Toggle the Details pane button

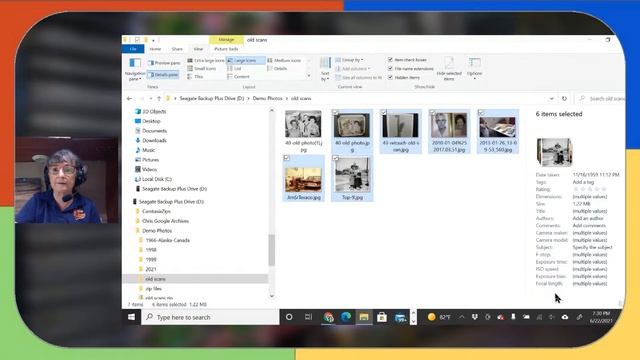coord(163,75)
